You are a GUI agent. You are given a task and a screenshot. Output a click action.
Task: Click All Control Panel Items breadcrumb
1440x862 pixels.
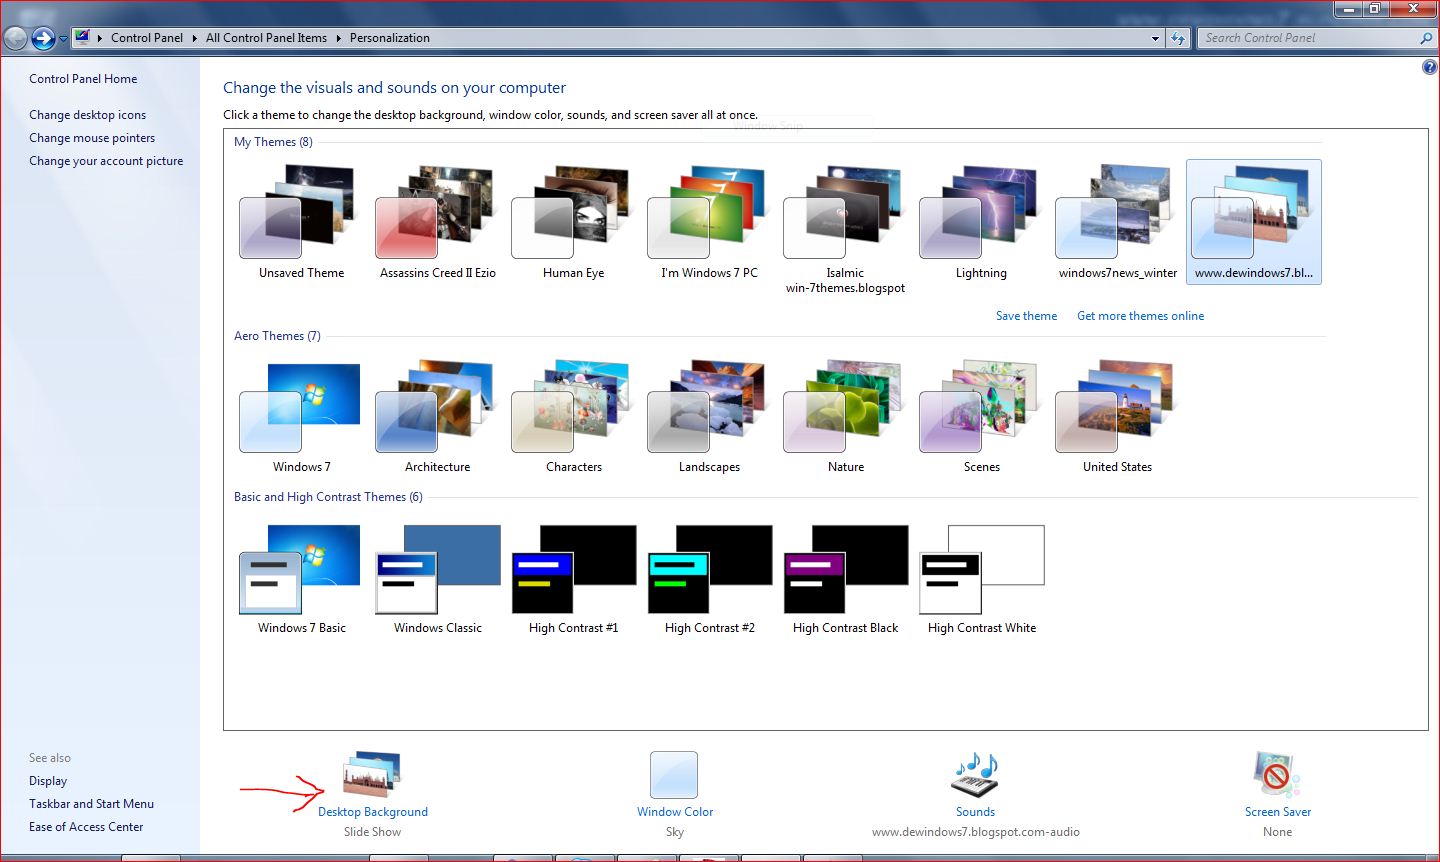(266, 38)
